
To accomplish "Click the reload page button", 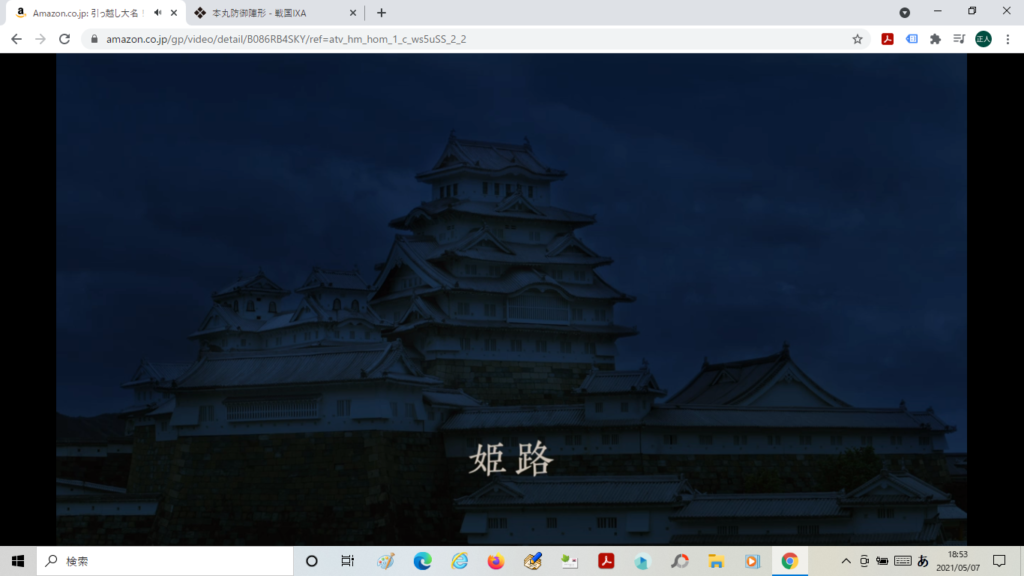I will click(x=65, y=39).
